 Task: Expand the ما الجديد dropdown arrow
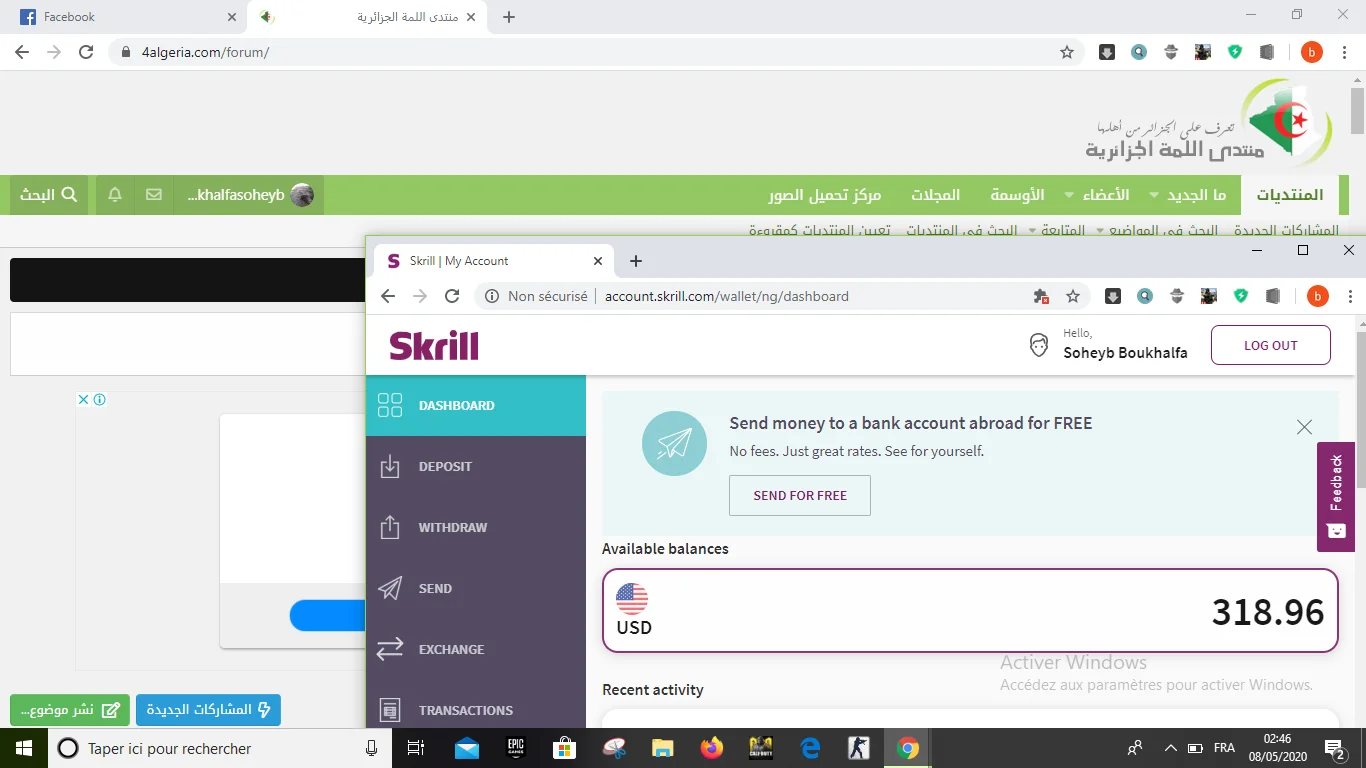click(x=1155, y=195)
